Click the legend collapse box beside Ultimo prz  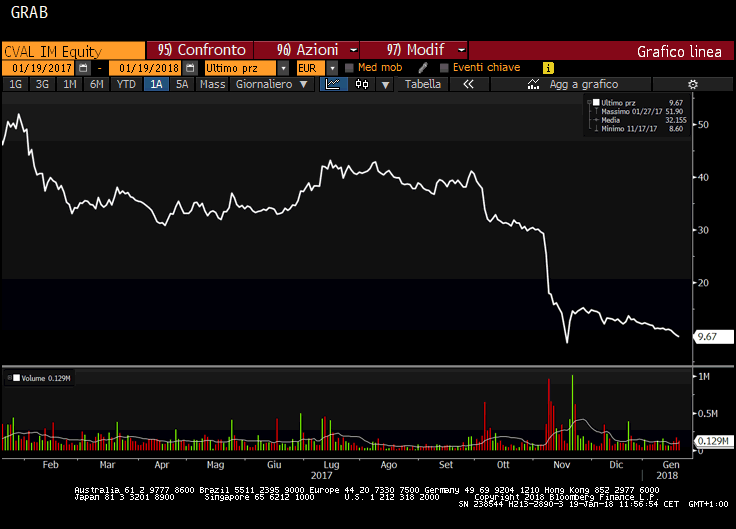click(x=589, y=102)
